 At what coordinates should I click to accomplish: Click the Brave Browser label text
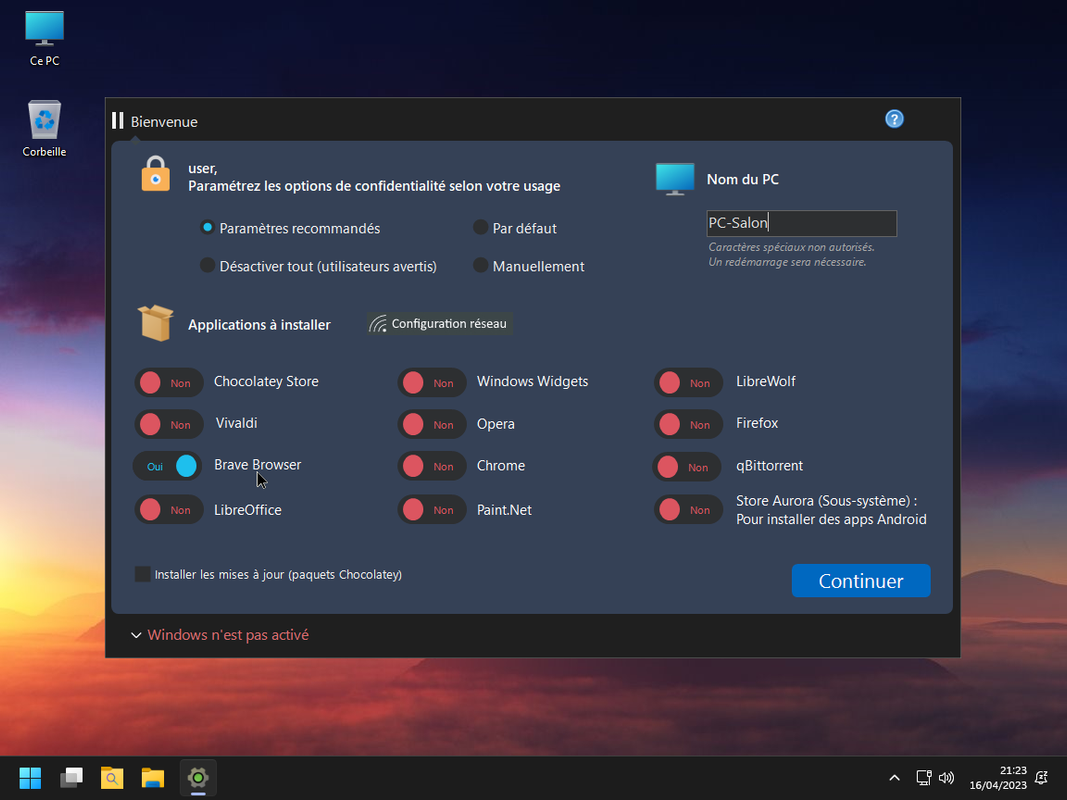(257, 465)
